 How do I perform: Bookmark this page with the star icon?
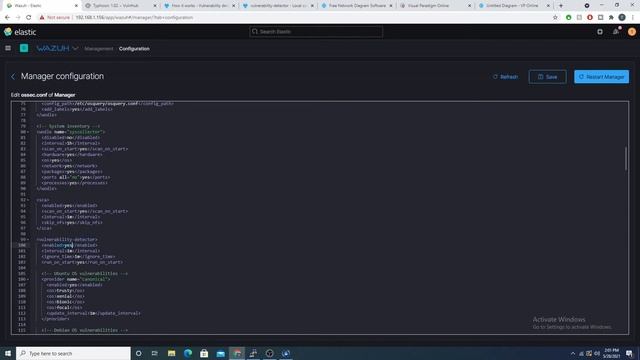[x=555, y=18]
